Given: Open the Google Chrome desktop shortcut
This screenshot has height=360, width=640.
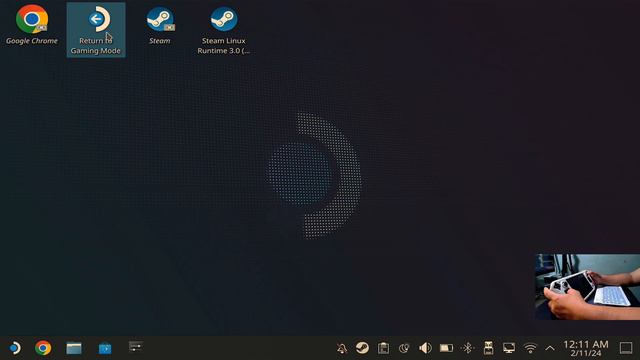Looking at the screenshot, I should click(32, 24).
